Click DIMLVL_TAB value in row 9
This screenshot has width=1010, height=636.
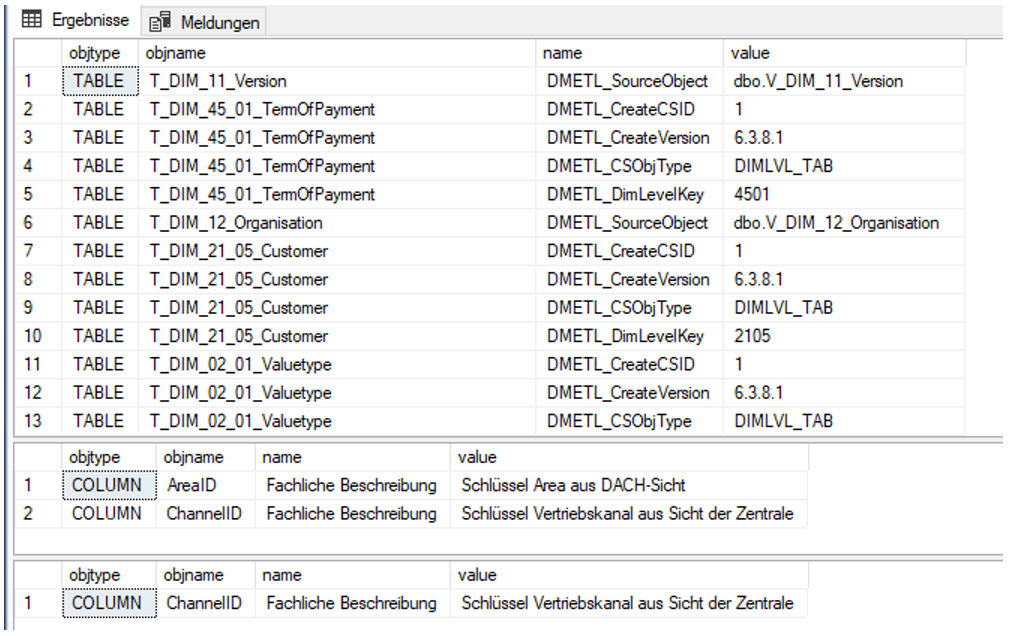click(x=844, y=308)
